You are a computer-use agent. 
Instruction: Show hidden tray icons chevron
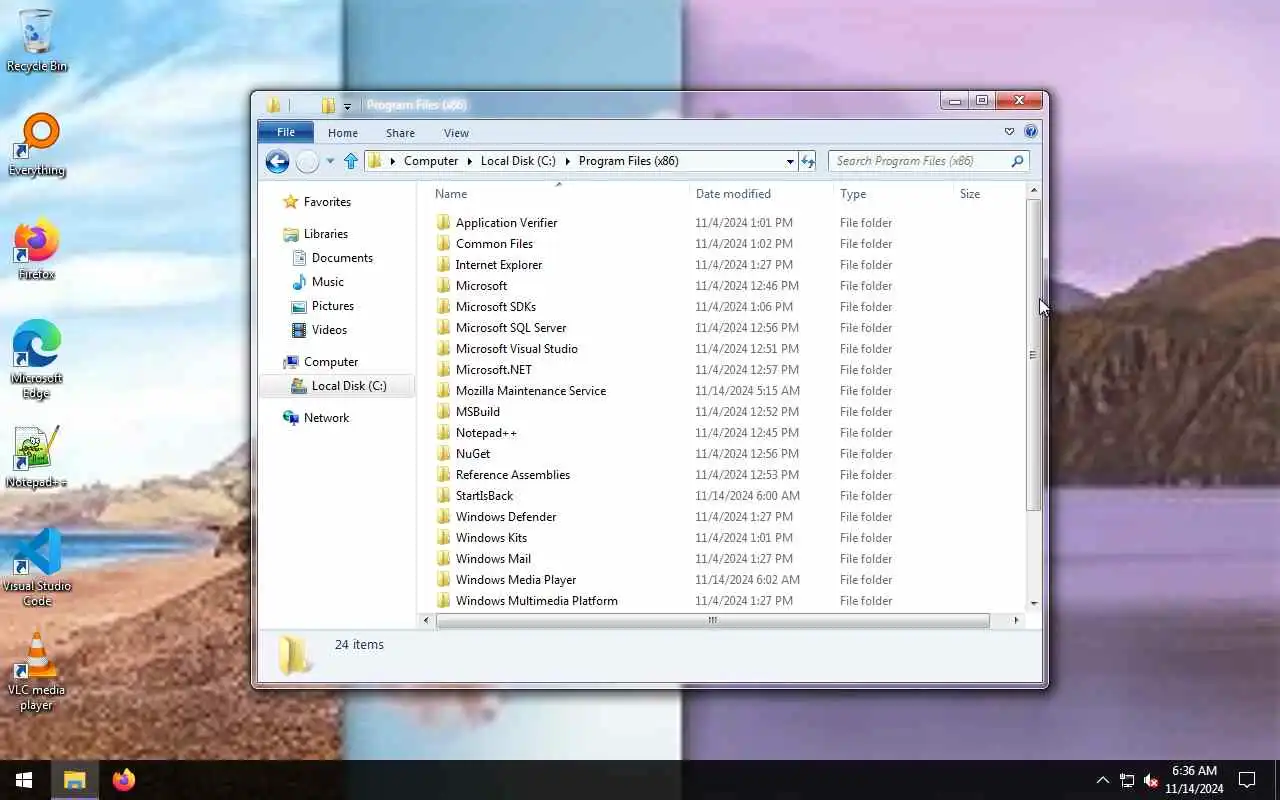(1103, 780)
